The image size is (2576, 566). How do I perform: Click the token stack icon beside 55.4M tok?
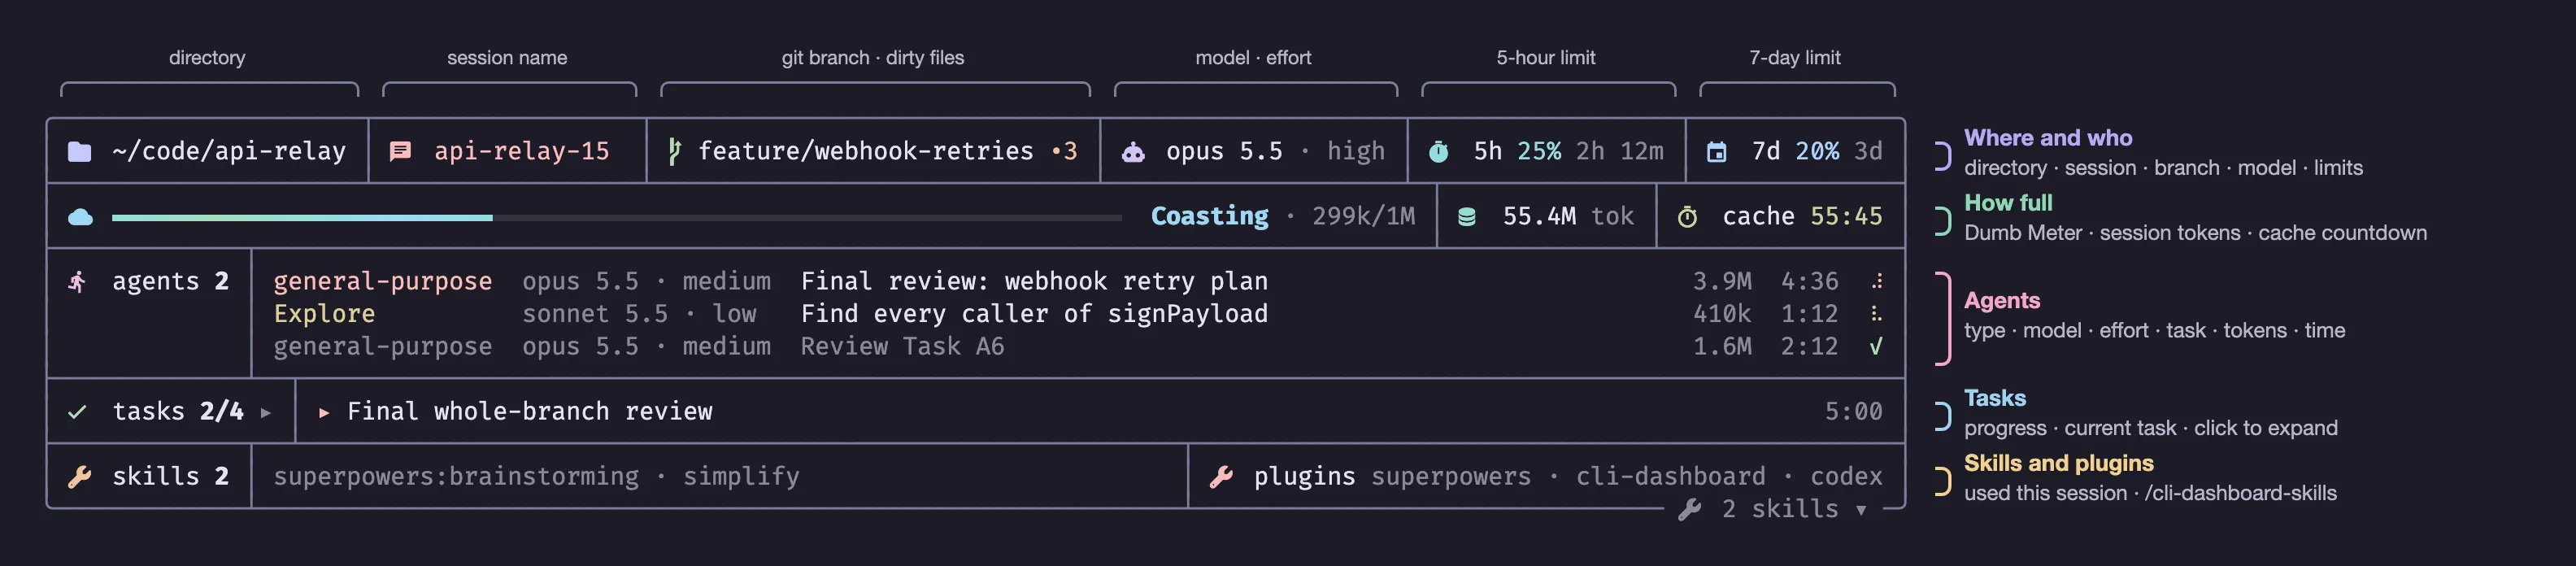tap(1467, 217)
